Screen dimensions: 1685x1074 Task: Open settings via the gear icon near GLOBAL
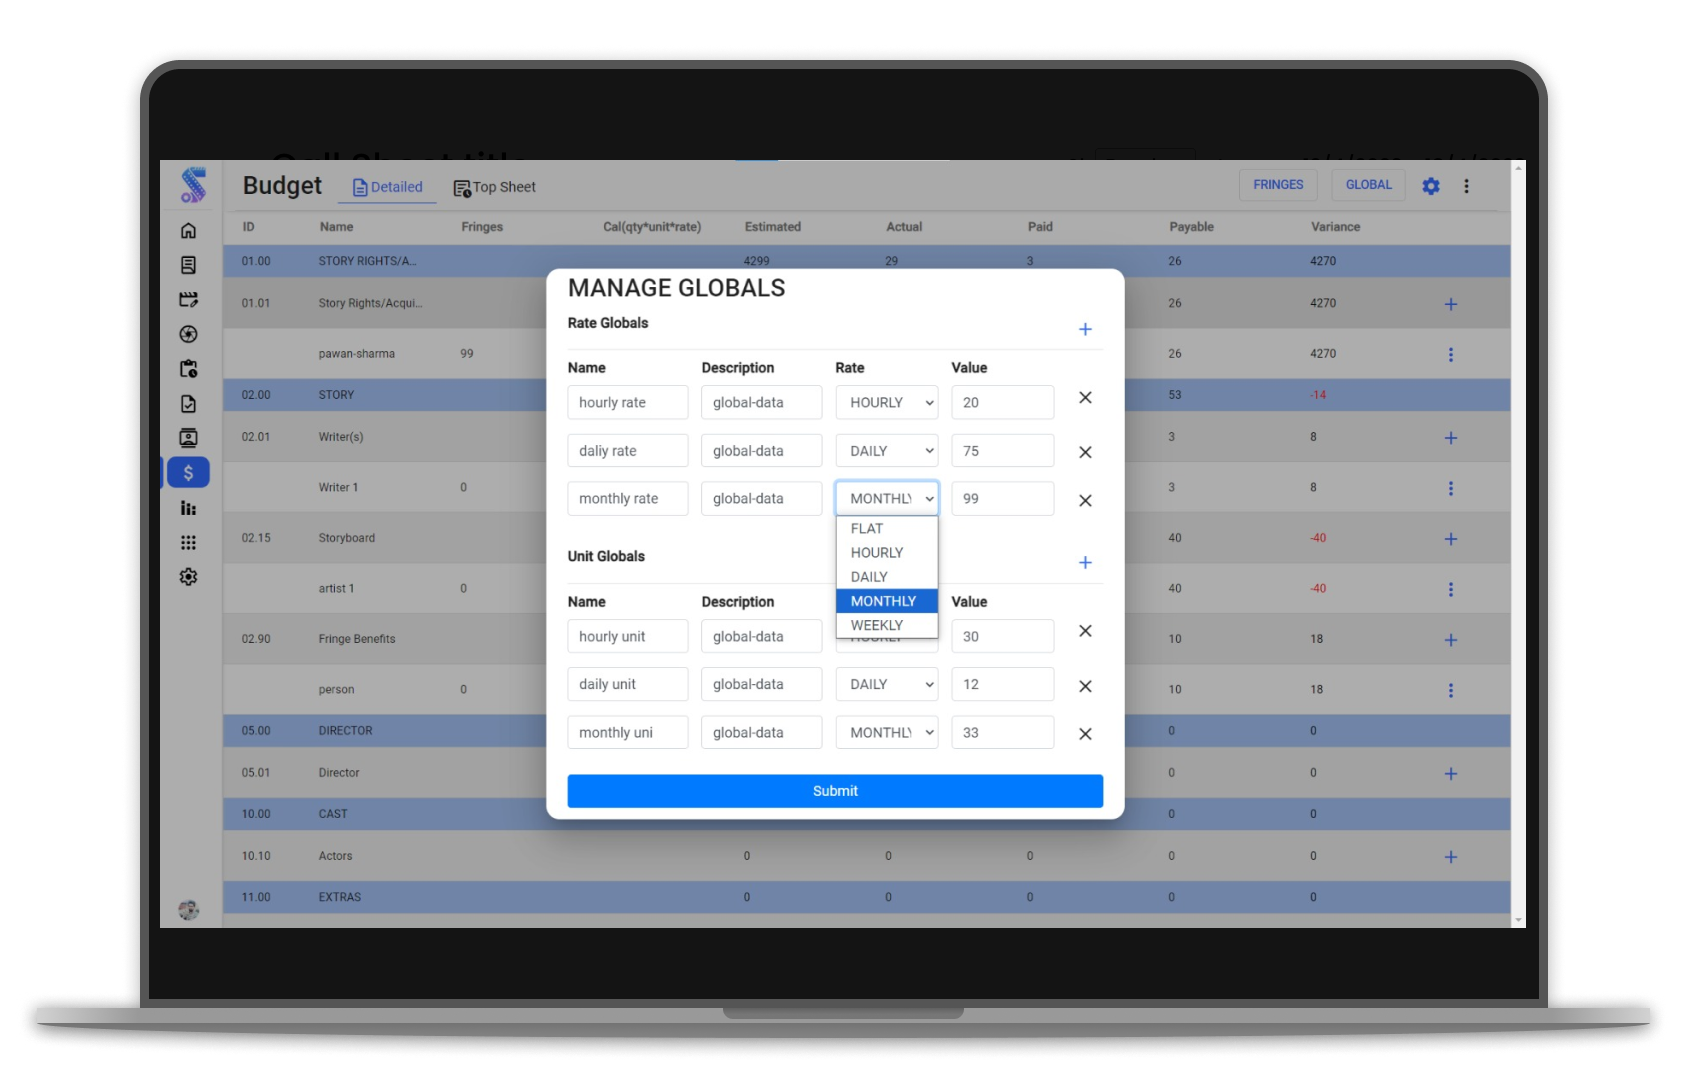[1431, 186]
